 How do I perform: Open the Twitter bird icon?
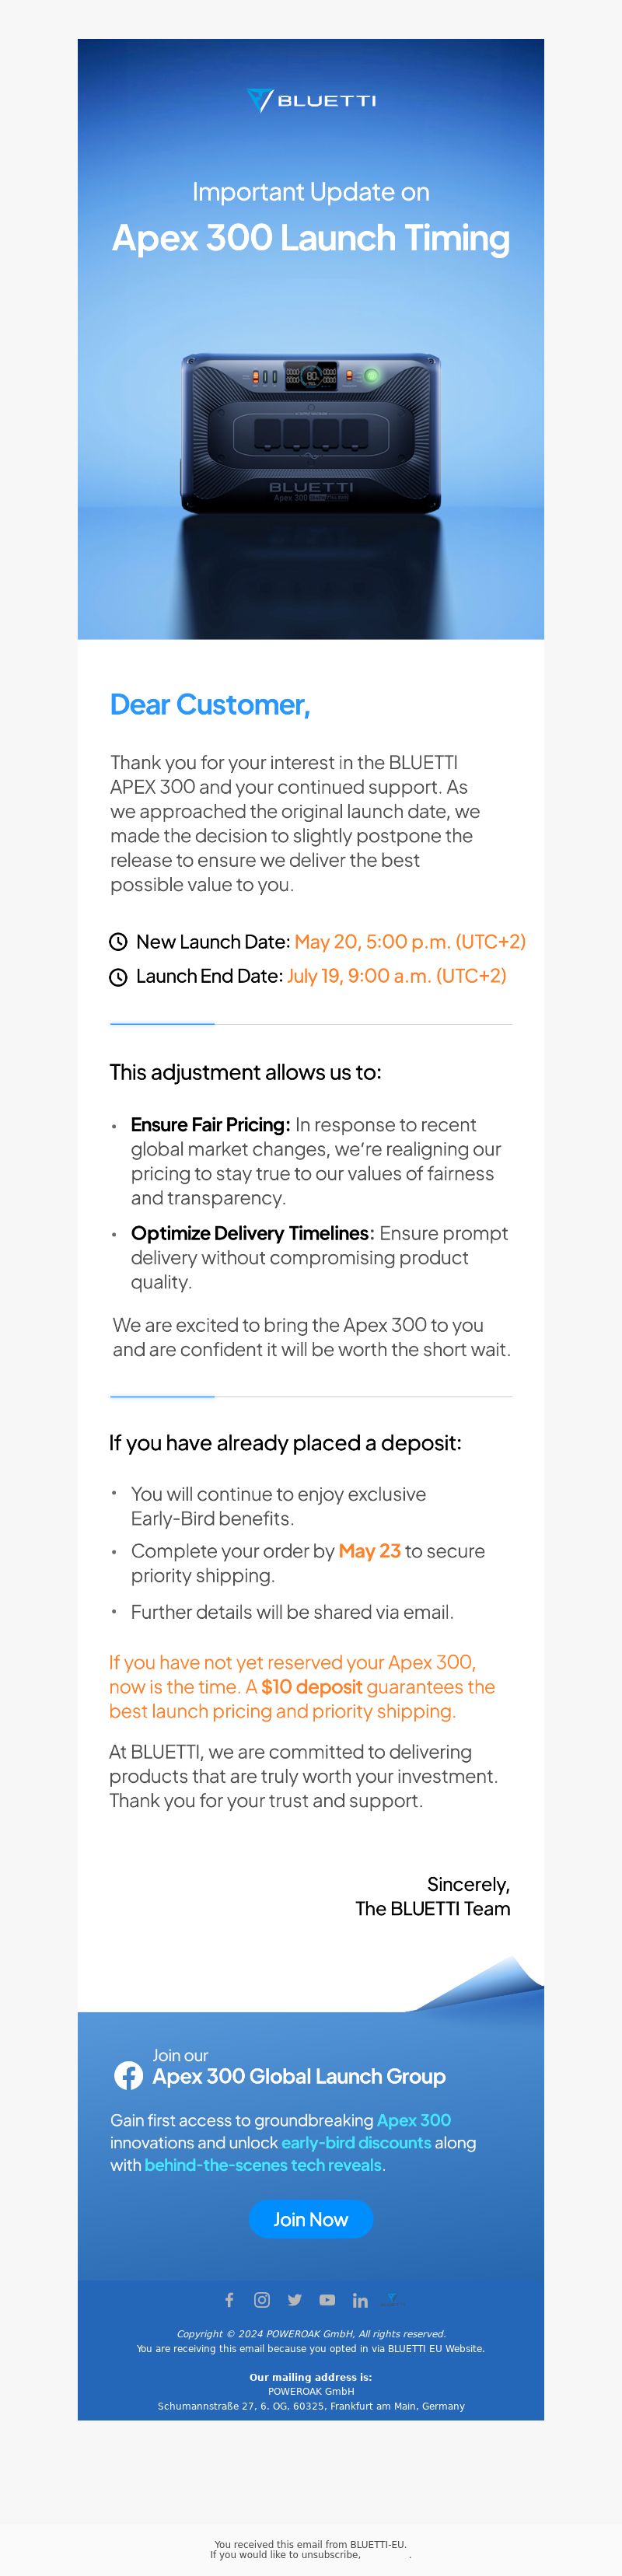coord(294,2299)
